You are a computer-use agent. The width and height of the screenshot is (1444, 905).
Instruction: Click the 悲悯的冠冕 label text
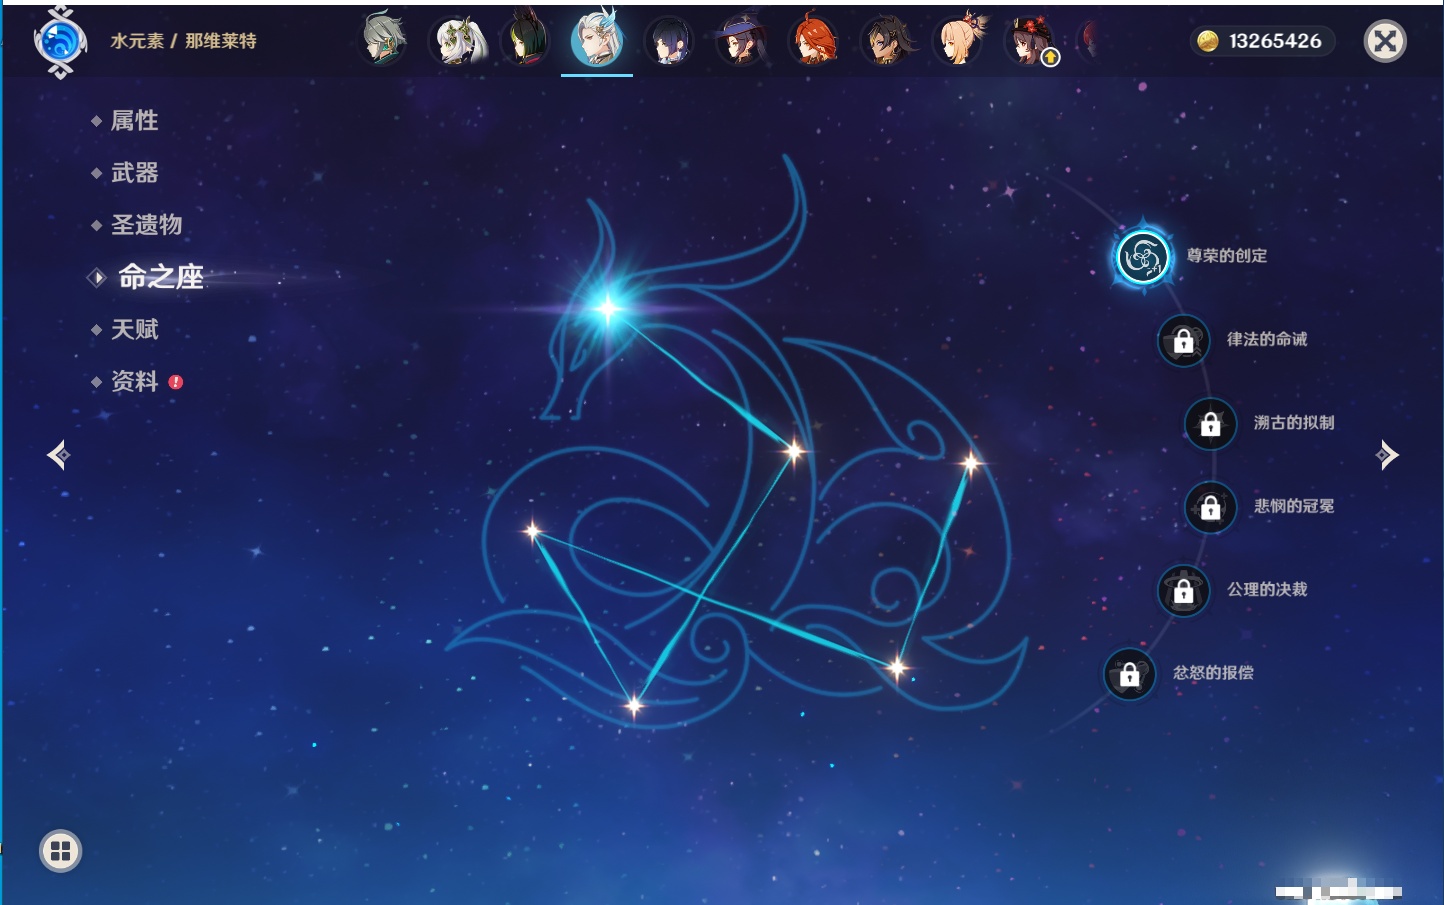pyautogui.click(x=1294, y=506)
